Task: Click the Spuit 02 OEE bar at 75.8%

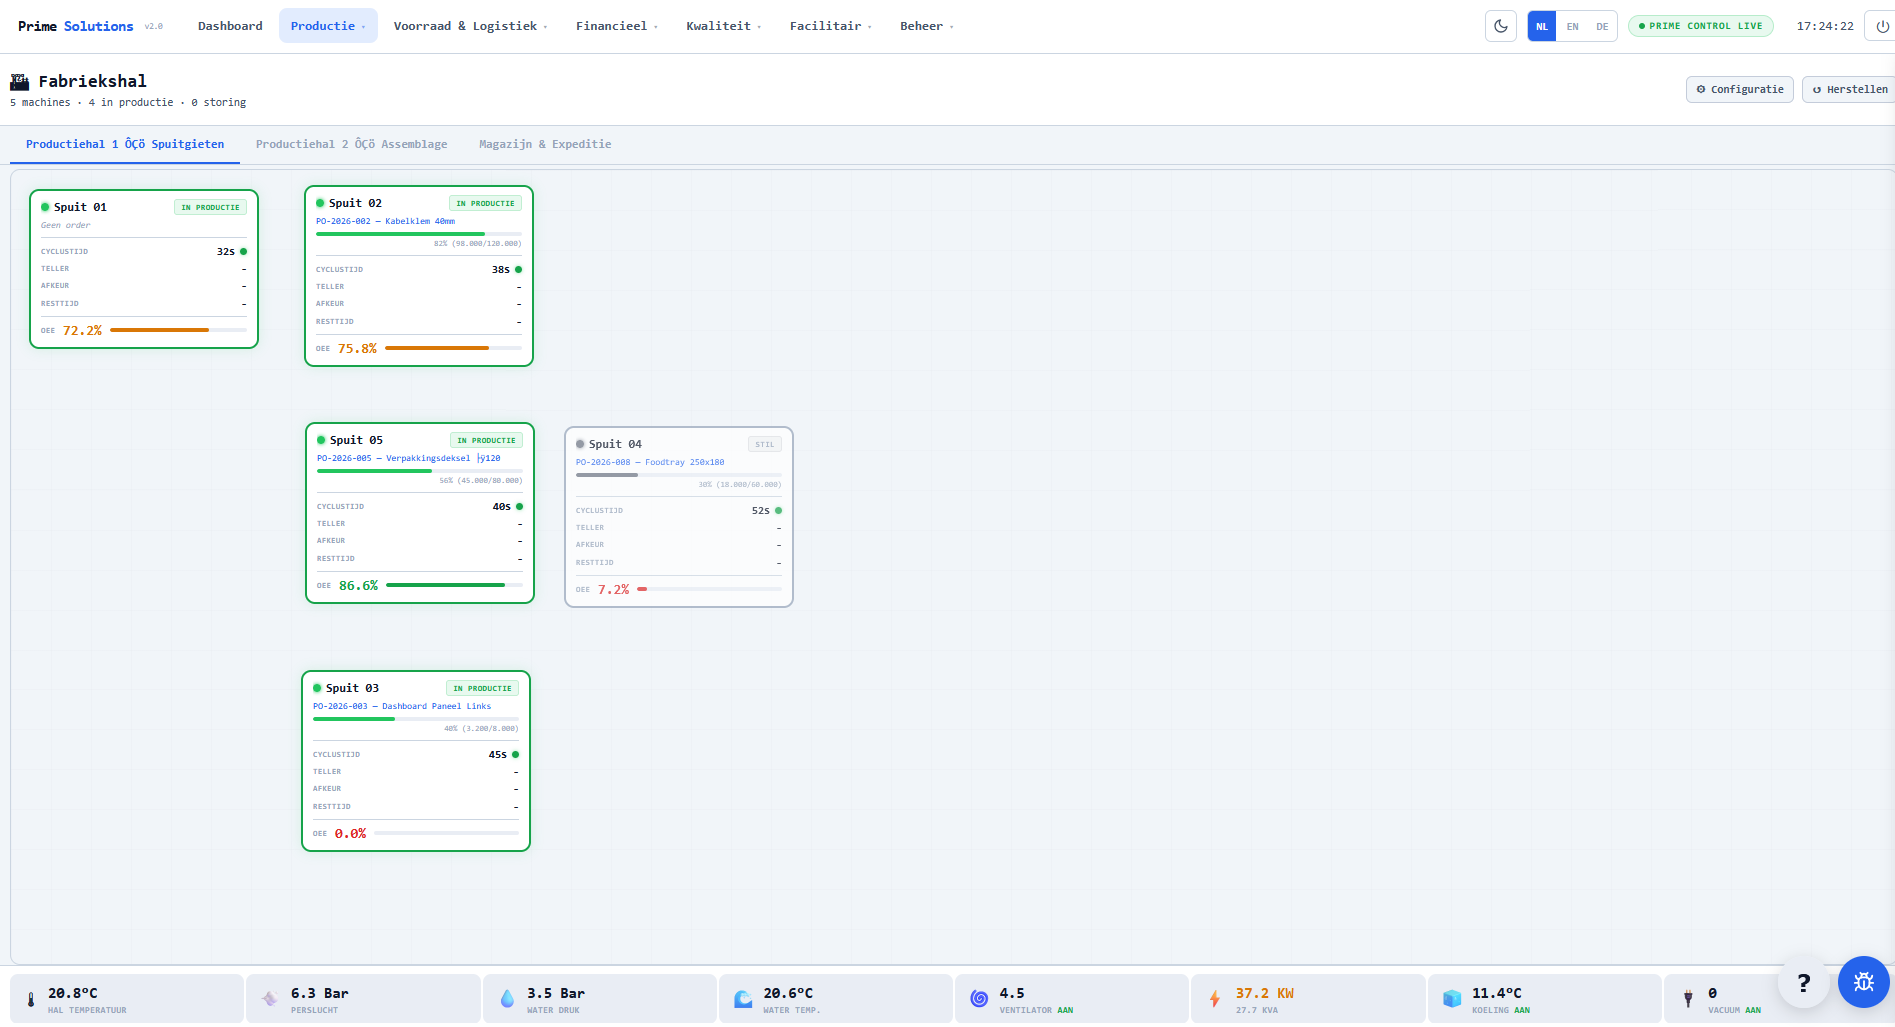Action: [x=453, y=348]
